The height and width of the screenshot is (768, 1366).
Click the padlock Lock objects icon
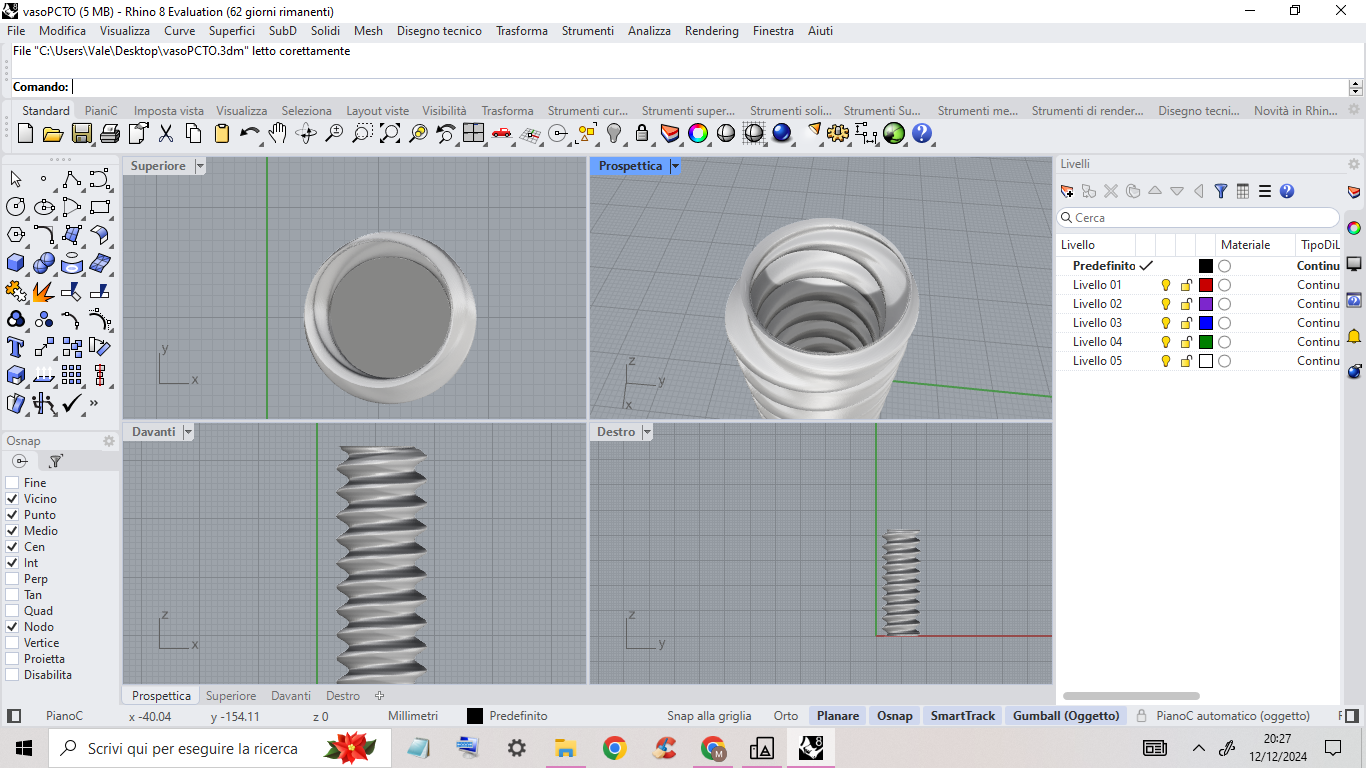(x=642, y=133)
